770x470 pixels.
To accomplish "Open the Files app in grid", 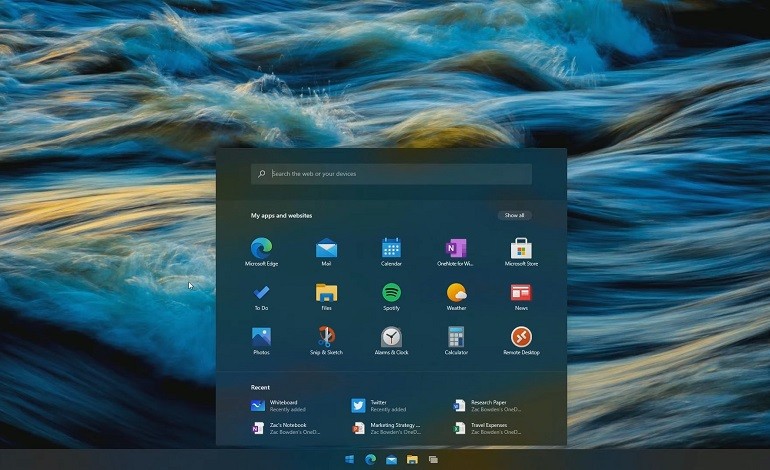I will 326,297.
